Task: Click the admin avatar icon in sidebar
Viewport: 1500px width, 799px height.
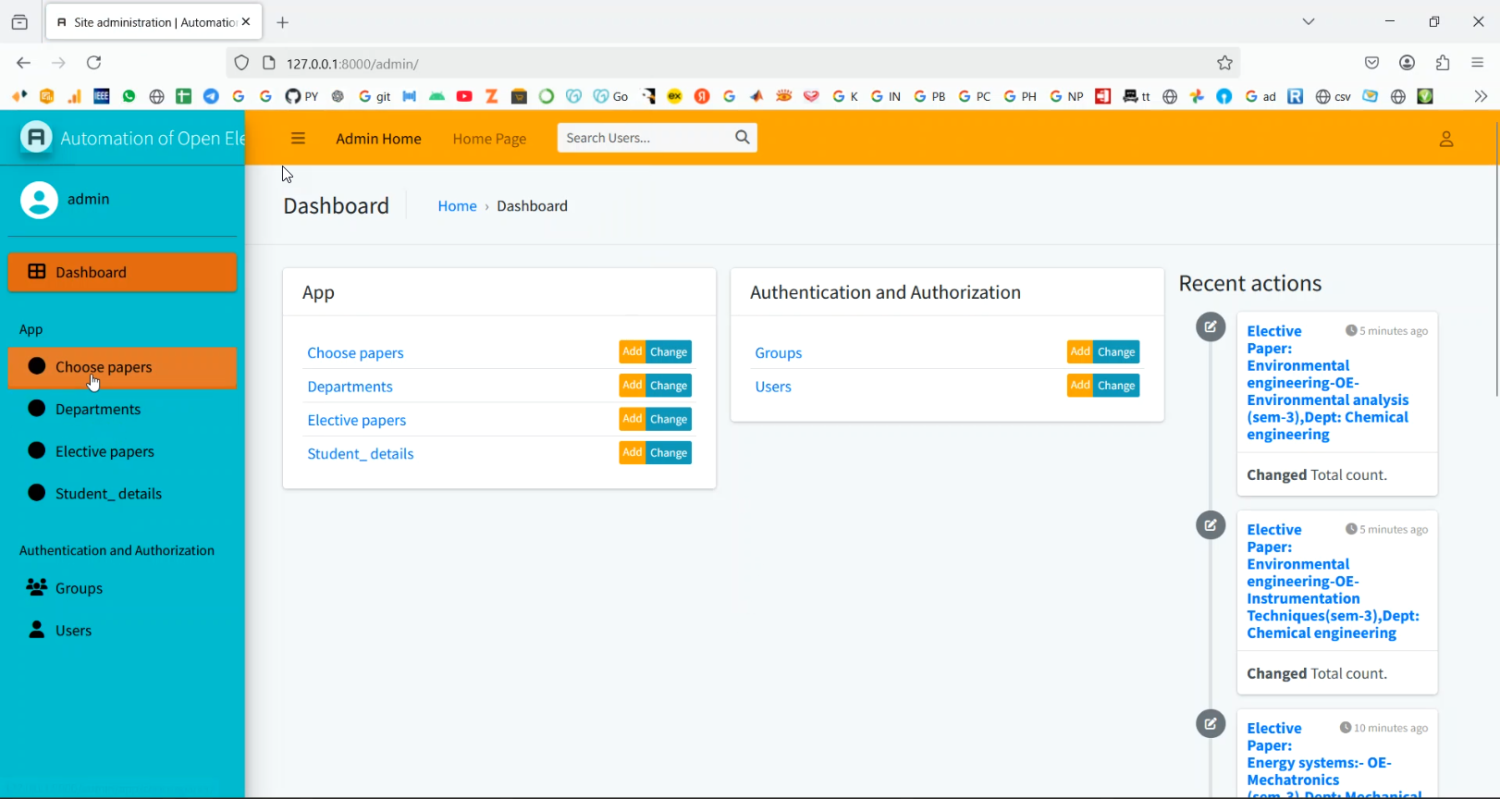Action: pos(39,200)
